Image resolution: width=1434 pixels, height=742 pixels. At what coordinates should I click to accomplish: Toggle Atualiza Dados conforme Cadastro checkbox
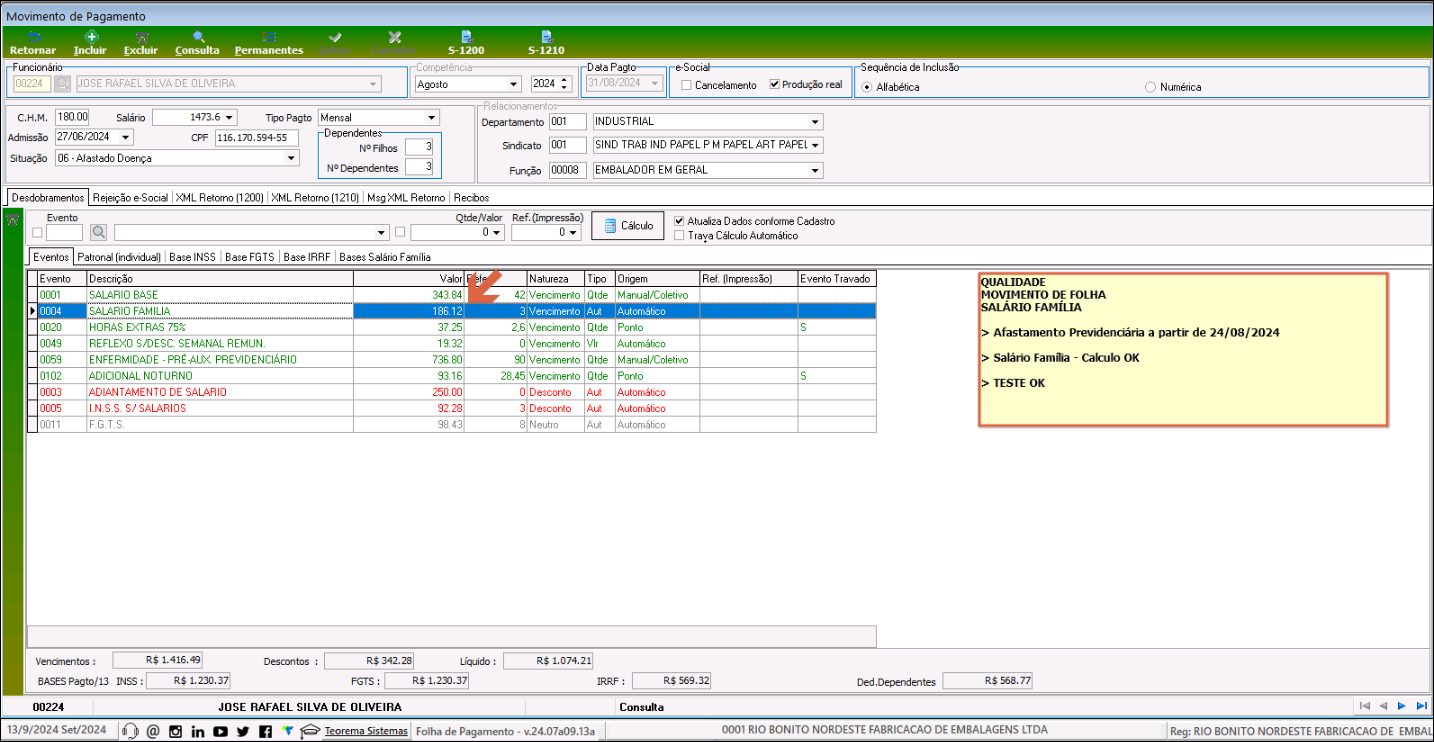point(680,221)
